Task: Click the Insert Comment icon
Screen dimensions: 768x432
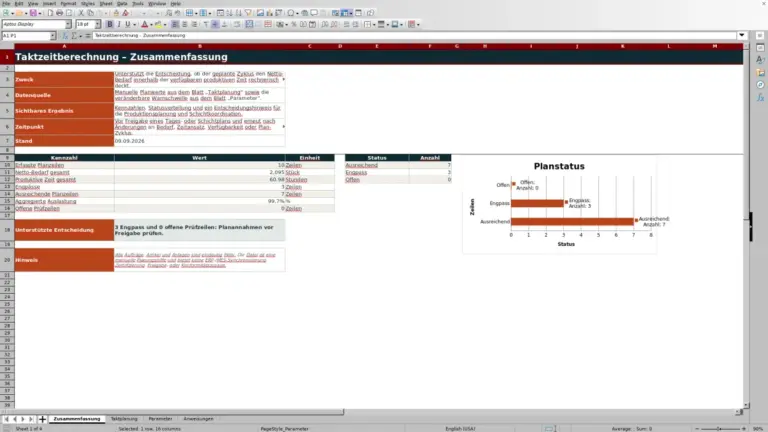Action: click(x=314, y=13)
